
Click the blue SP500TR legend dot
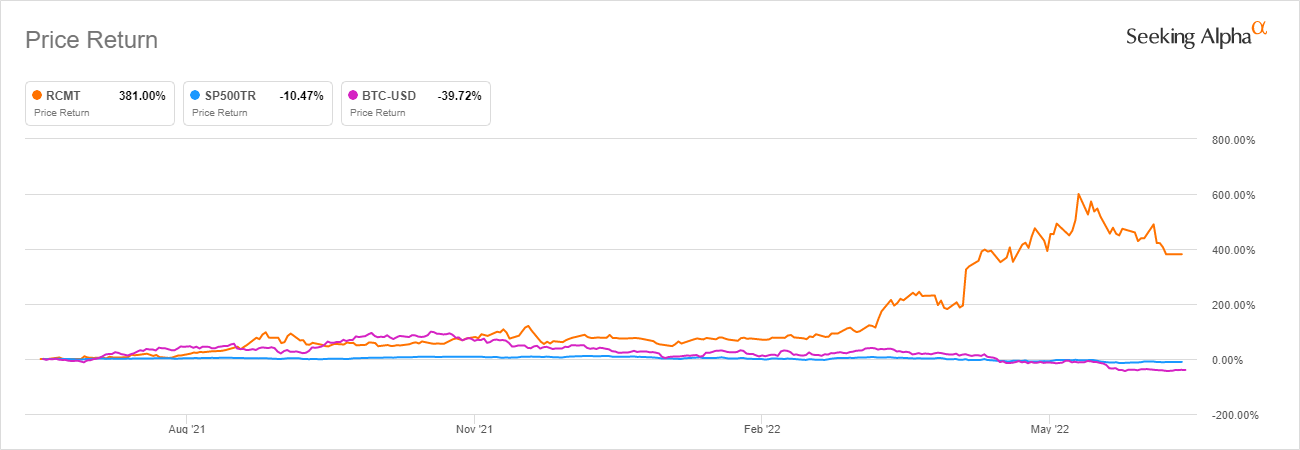tap(195, 96)
